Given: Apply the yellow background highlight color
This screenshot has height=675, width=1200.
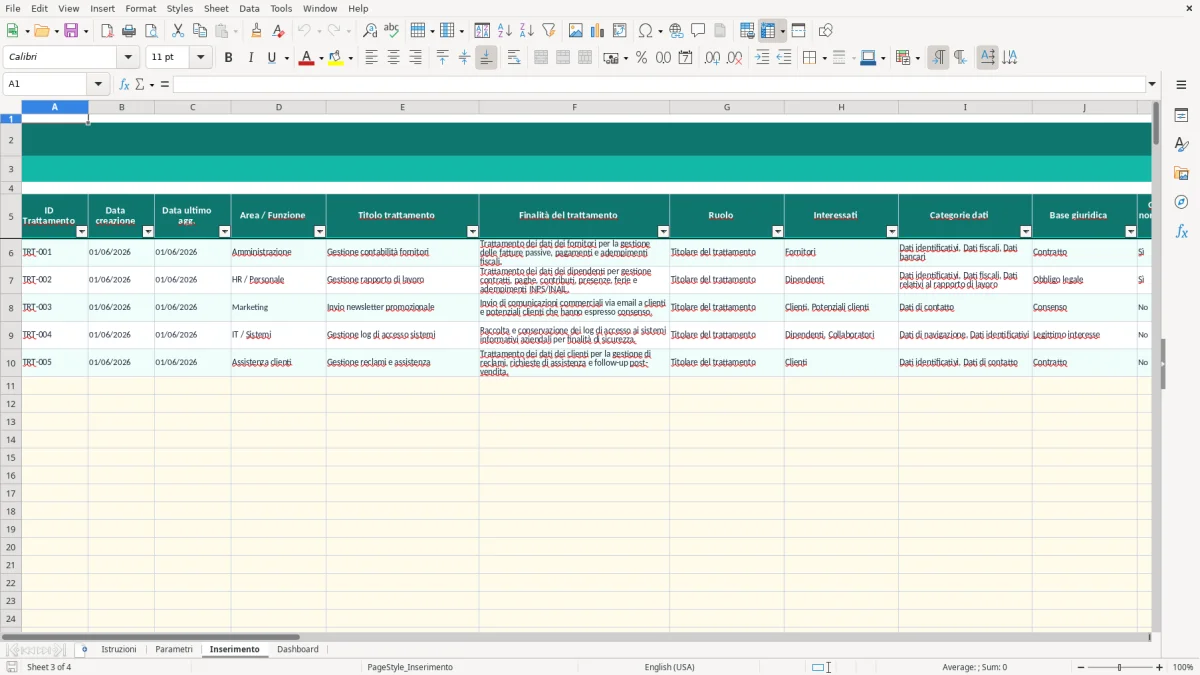Looking at the screenshot, I should point(336,58).
